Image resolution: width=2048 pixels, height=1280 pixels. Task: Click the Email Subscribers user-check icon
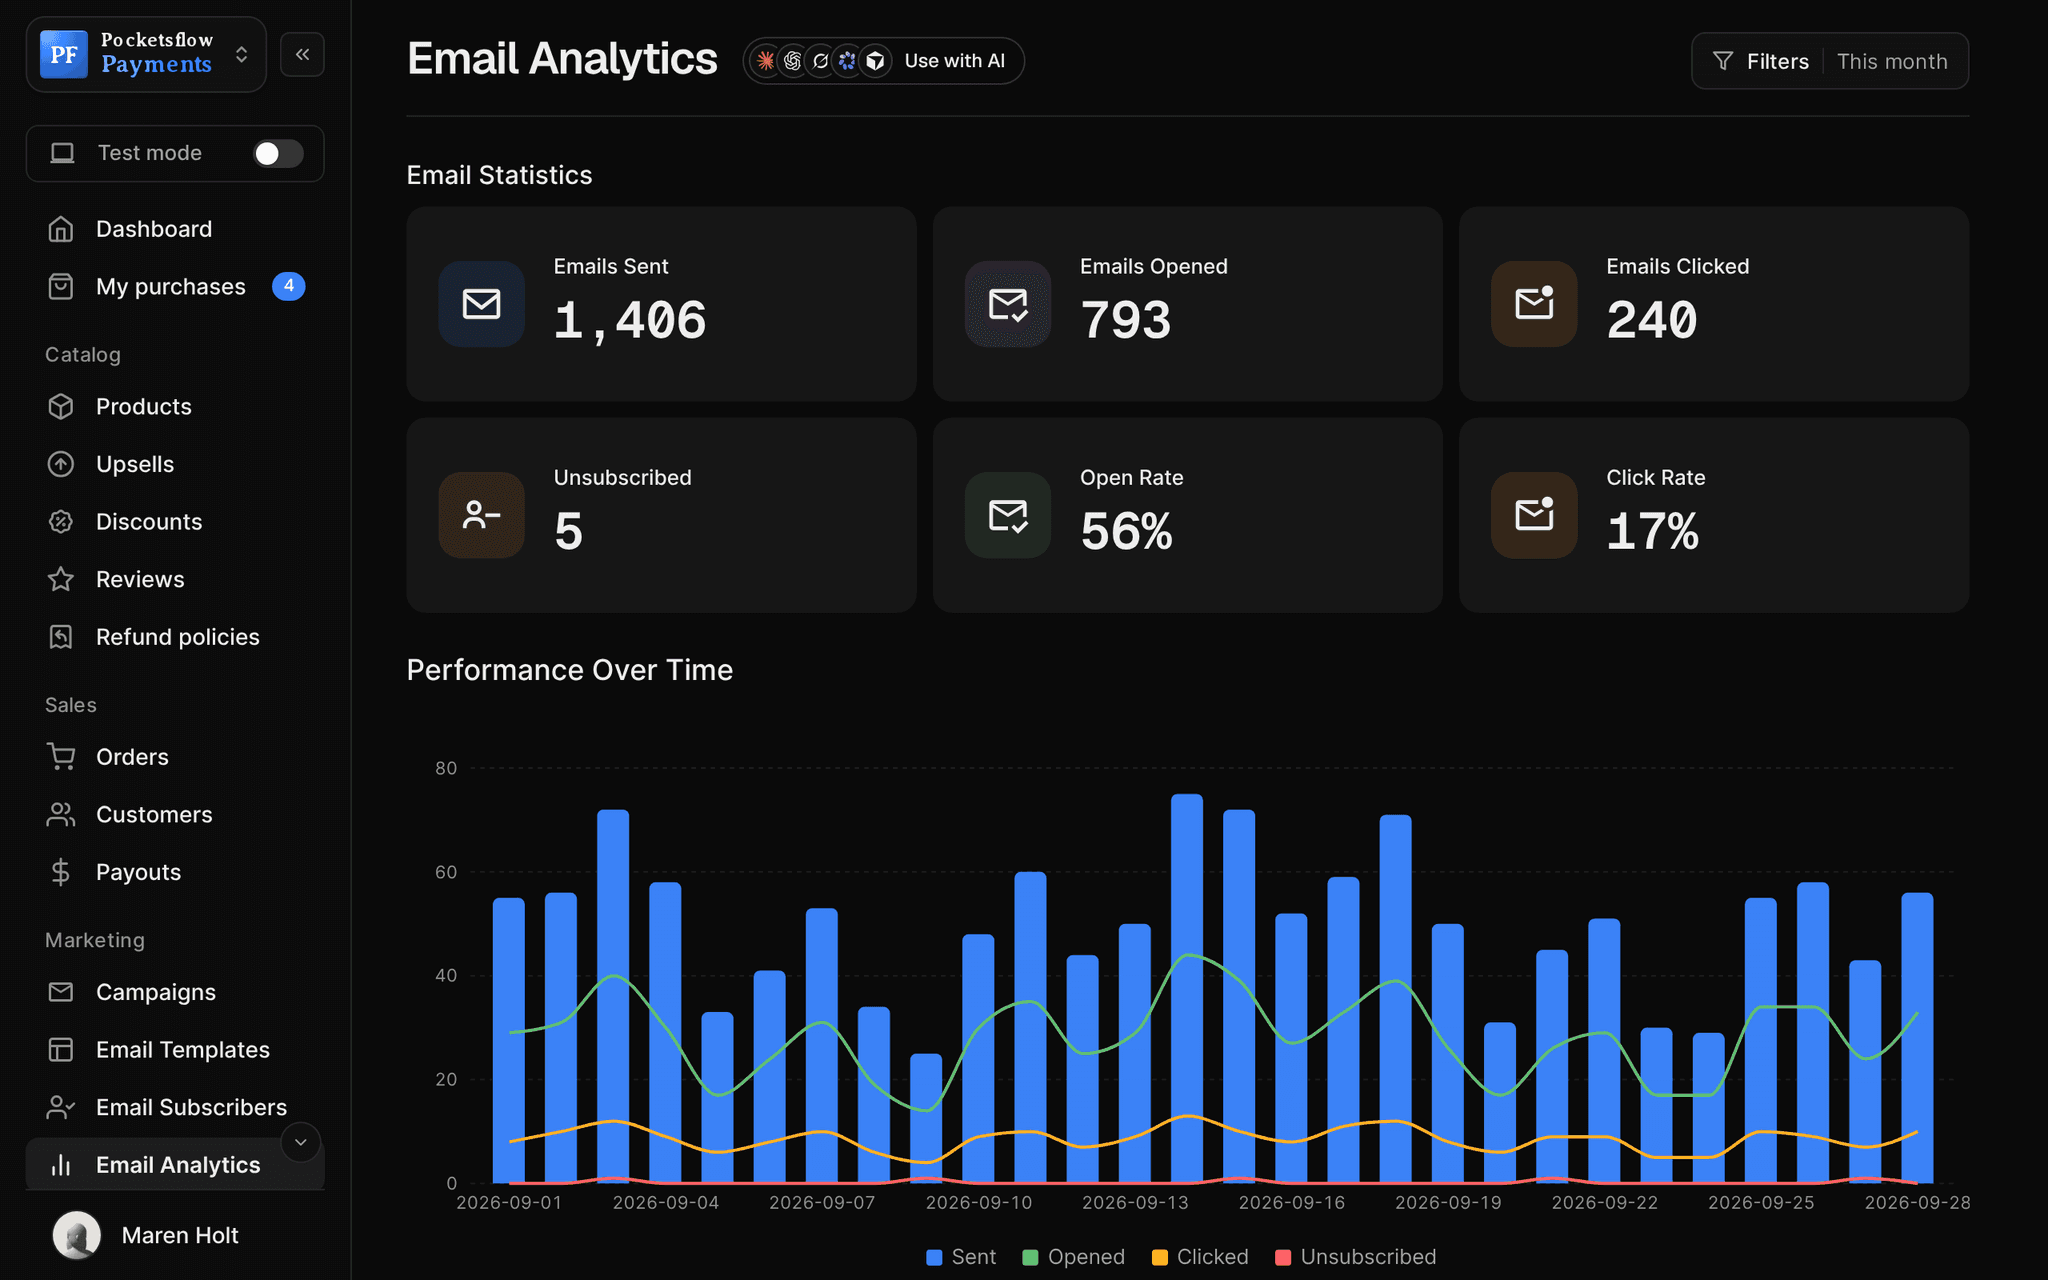[x=61, y=1107]
